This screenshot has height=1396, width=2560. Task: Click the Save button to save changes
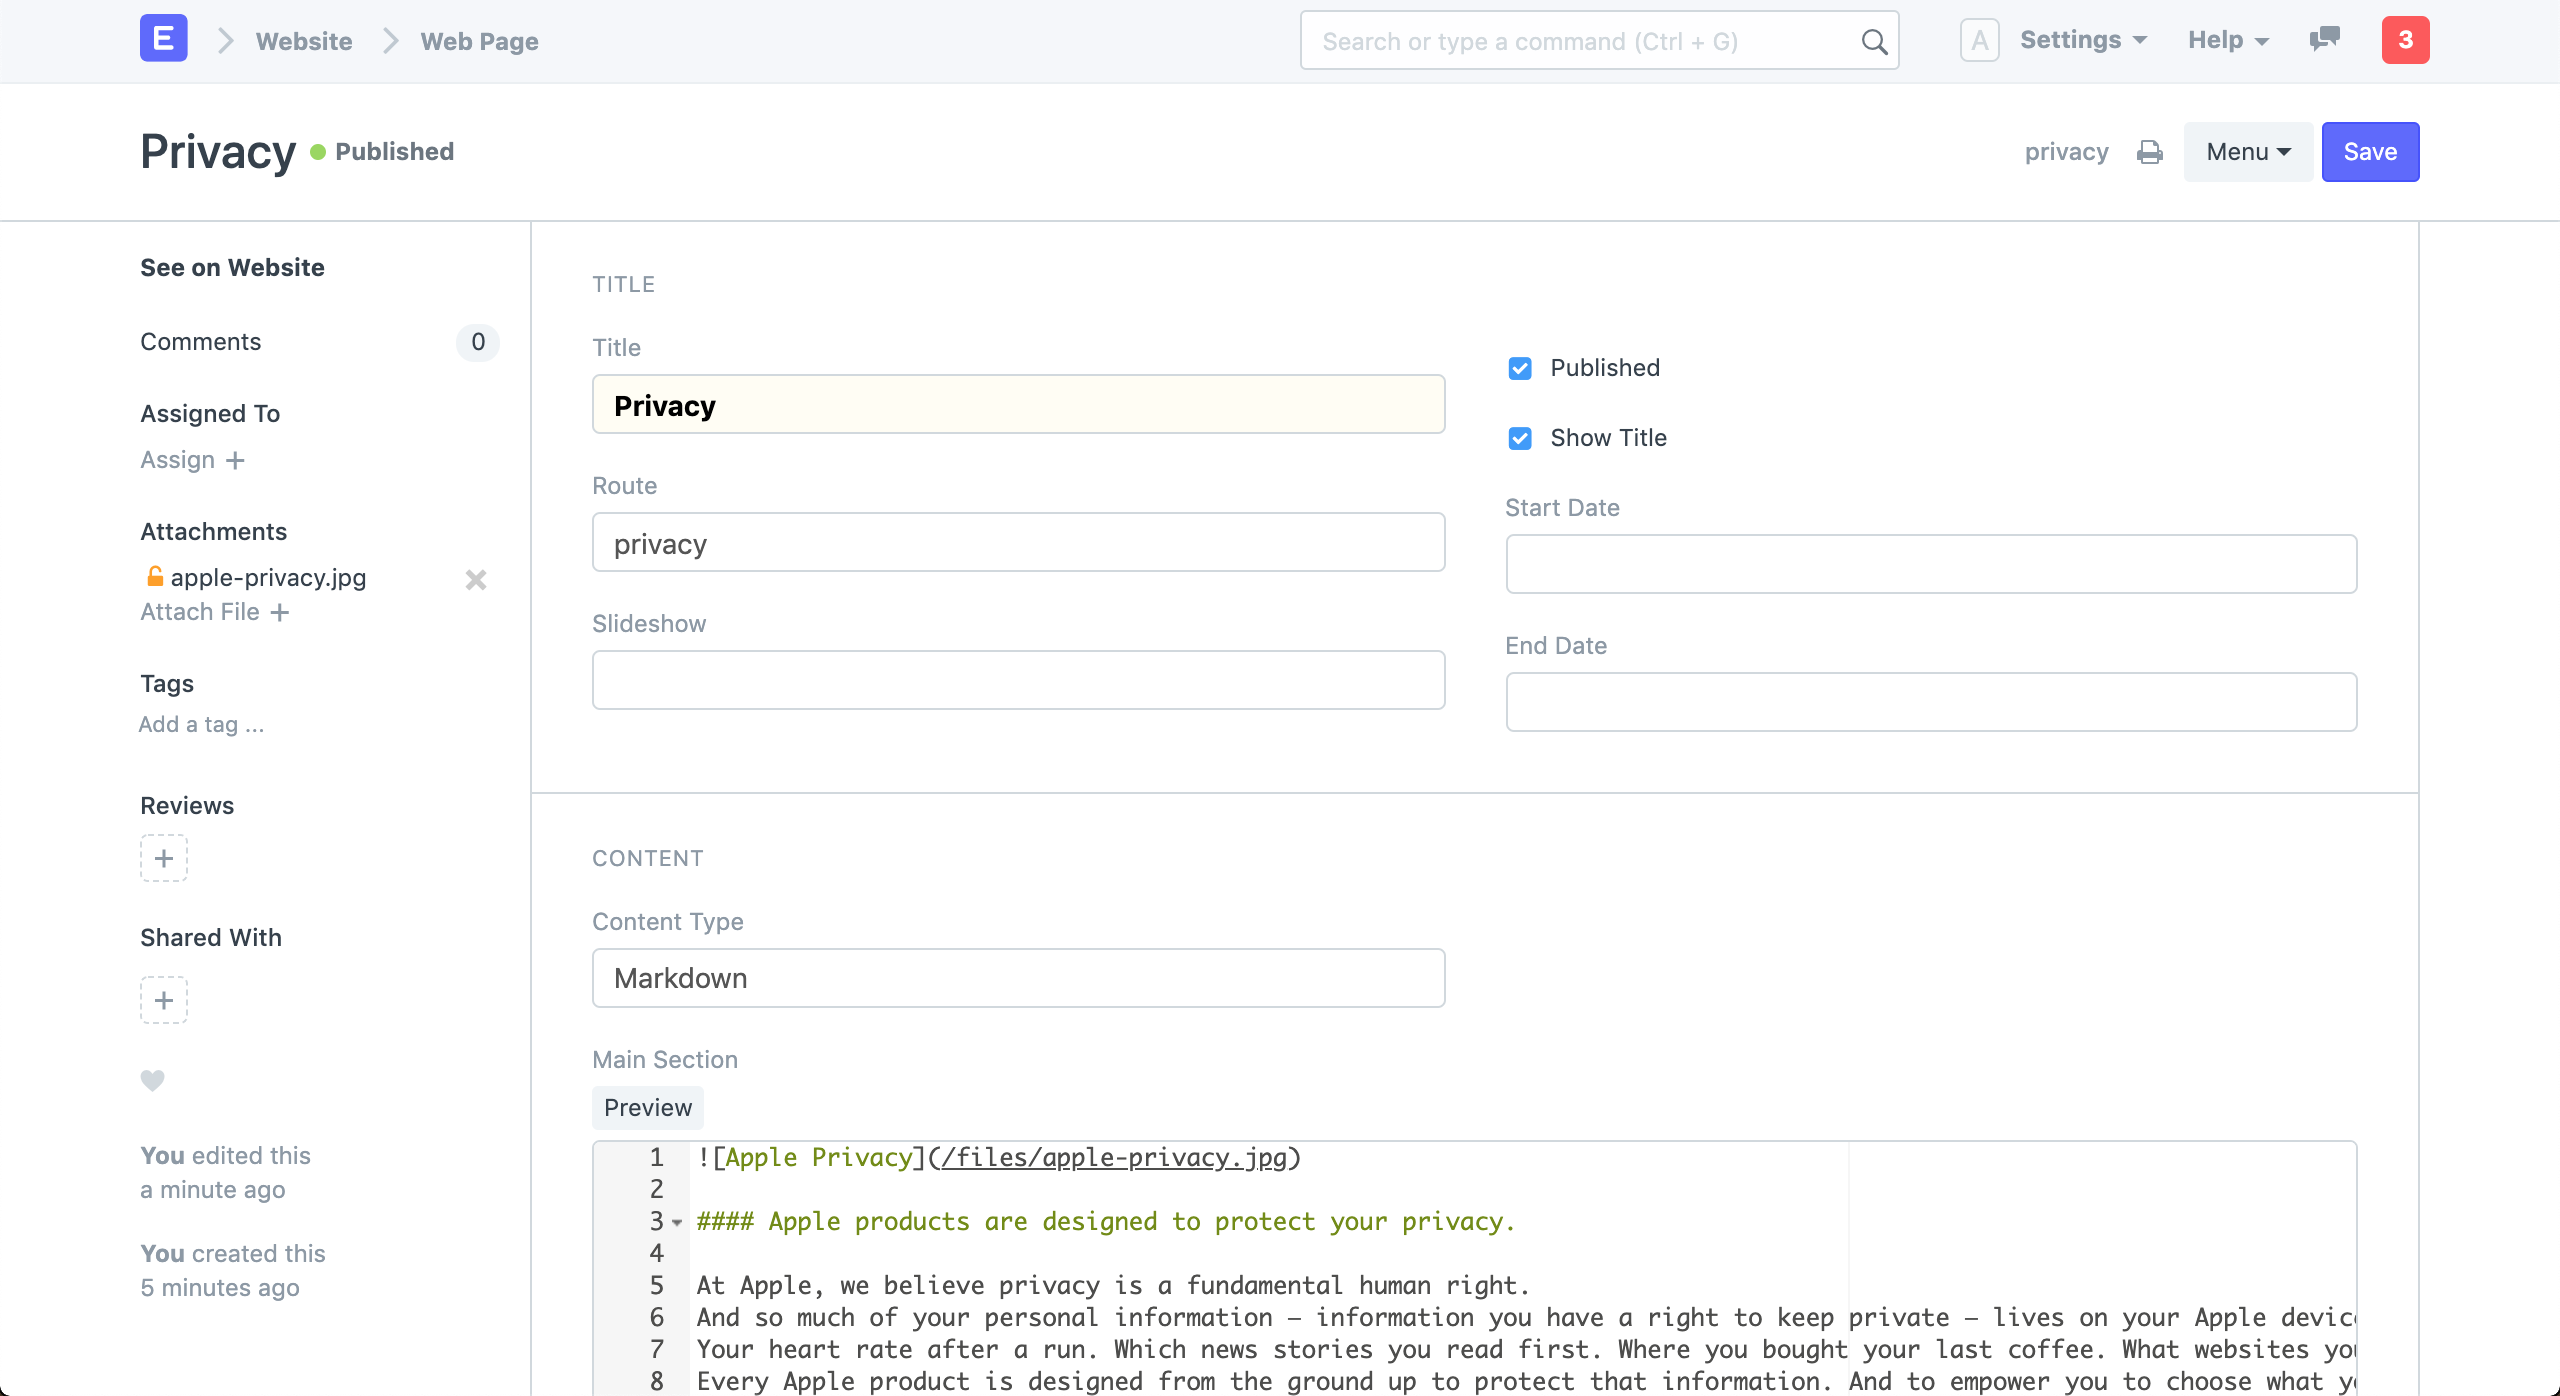point(2371,151)
